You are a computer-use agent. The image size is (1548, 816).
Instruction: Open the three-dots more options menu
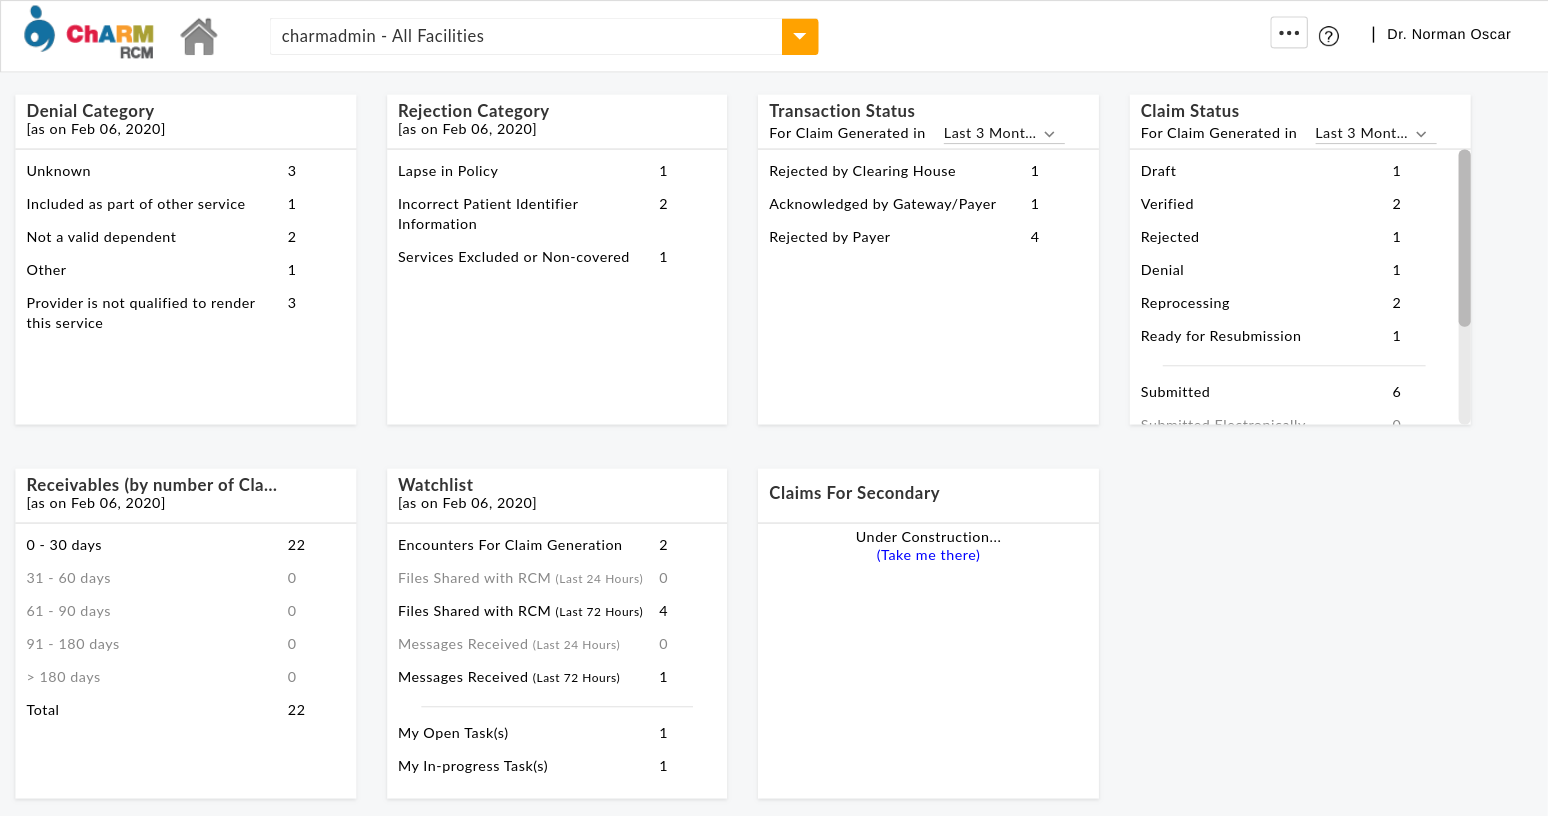pos(1289,33)
